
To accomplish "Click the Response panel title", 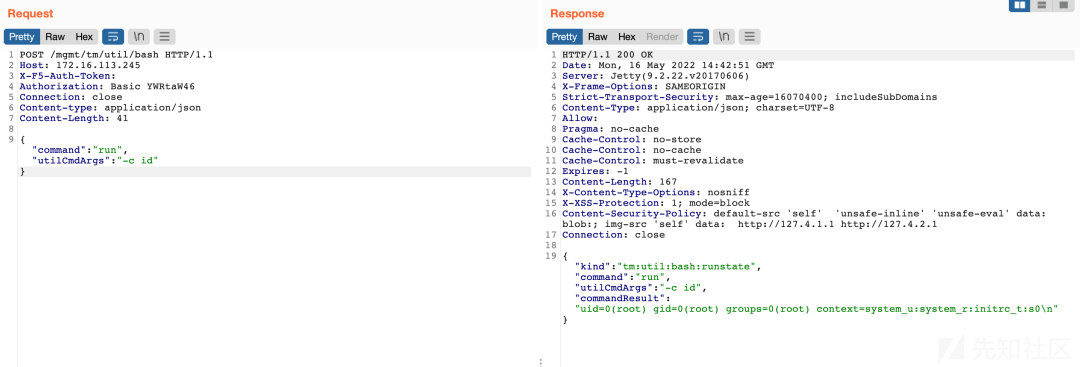I will pos(577,14).
